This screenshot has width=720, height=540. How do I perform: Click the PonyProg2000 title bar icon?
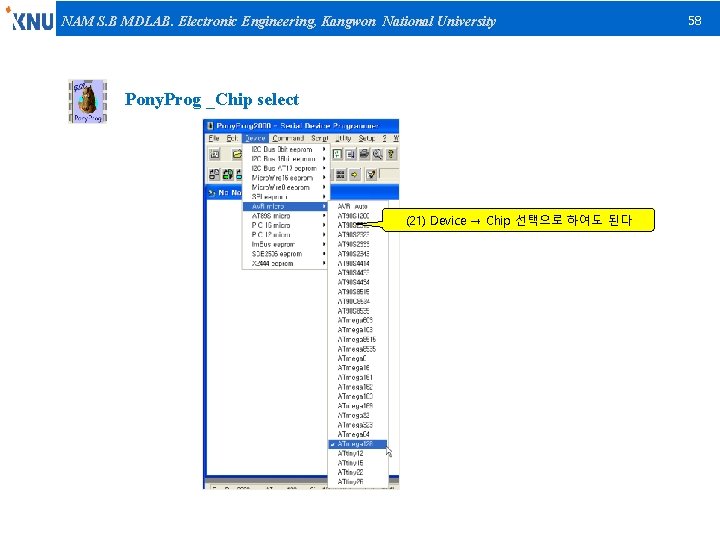pyautogui.click(x=210, y=126)
